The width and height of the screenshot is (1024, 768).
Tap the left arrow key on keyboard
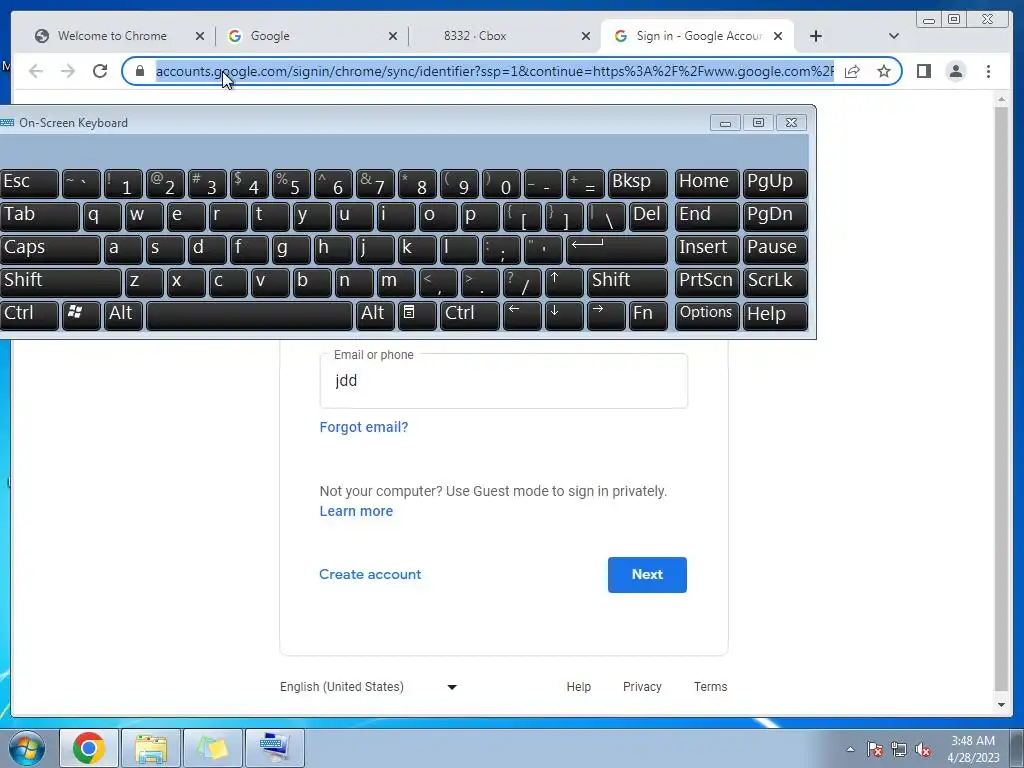tap(522, 315)
